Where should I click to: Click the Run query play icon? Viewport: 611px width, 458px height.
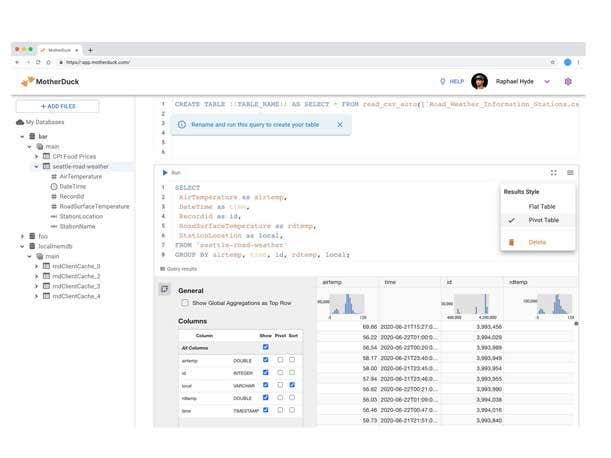tap(165, 173)
